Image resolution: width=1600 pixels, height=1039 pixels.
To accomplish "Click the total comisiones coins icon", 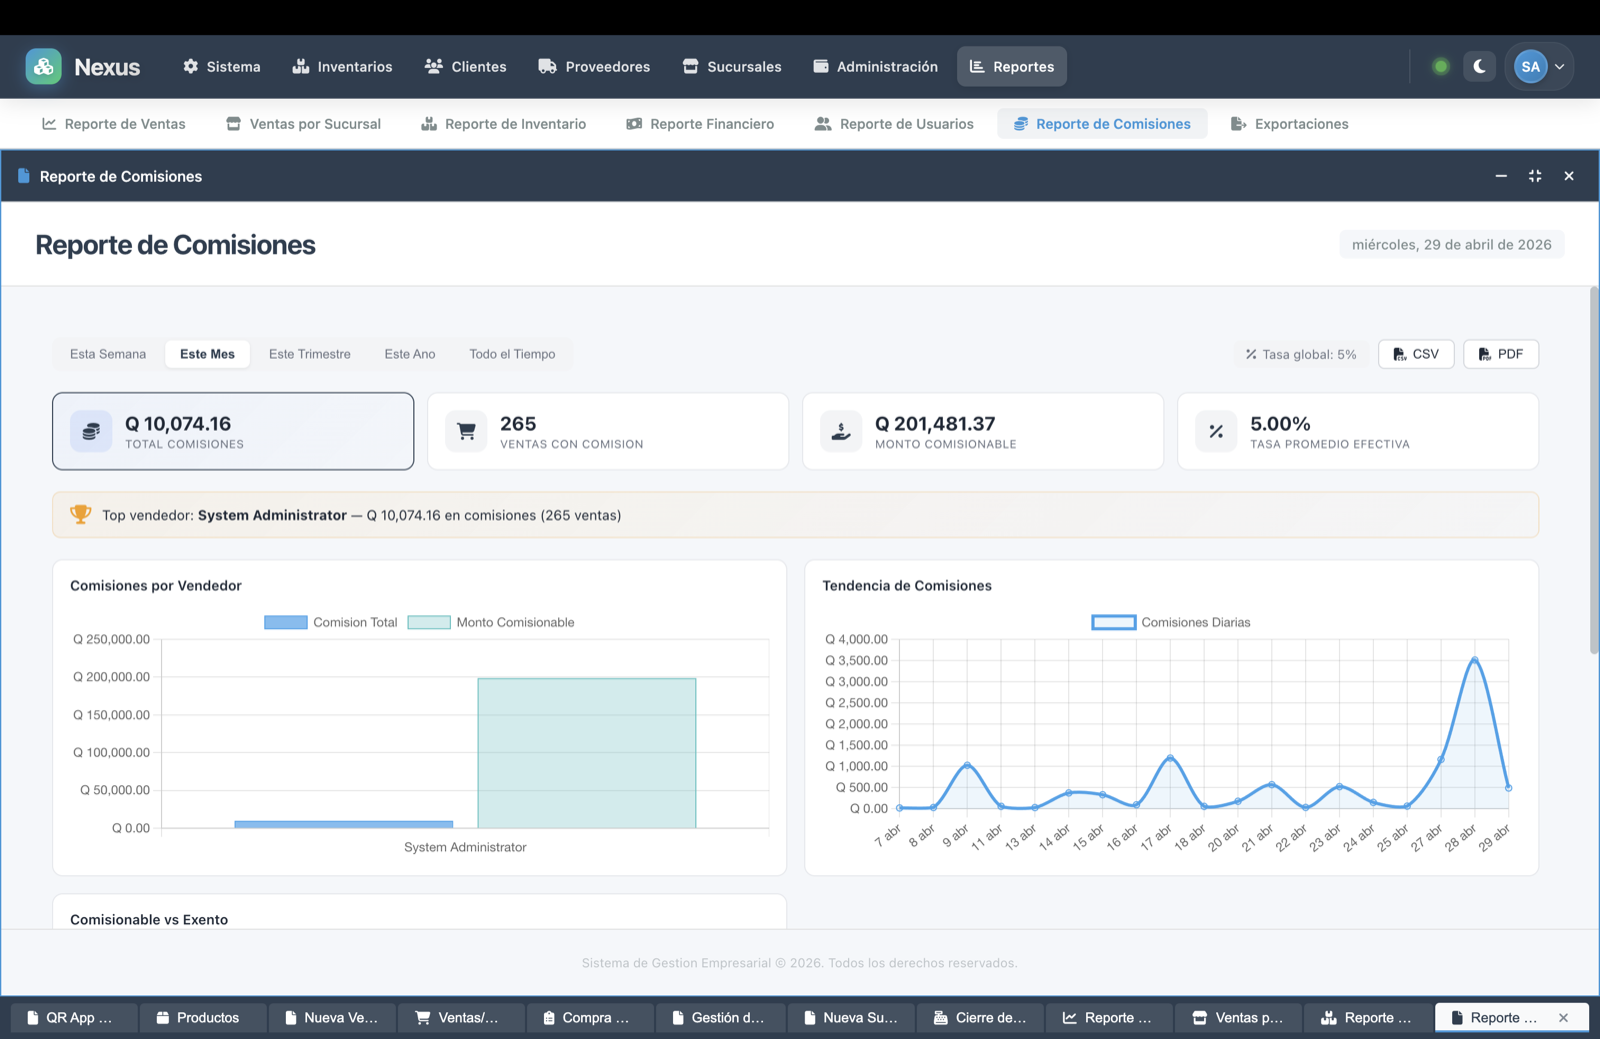I will [91, 432].
